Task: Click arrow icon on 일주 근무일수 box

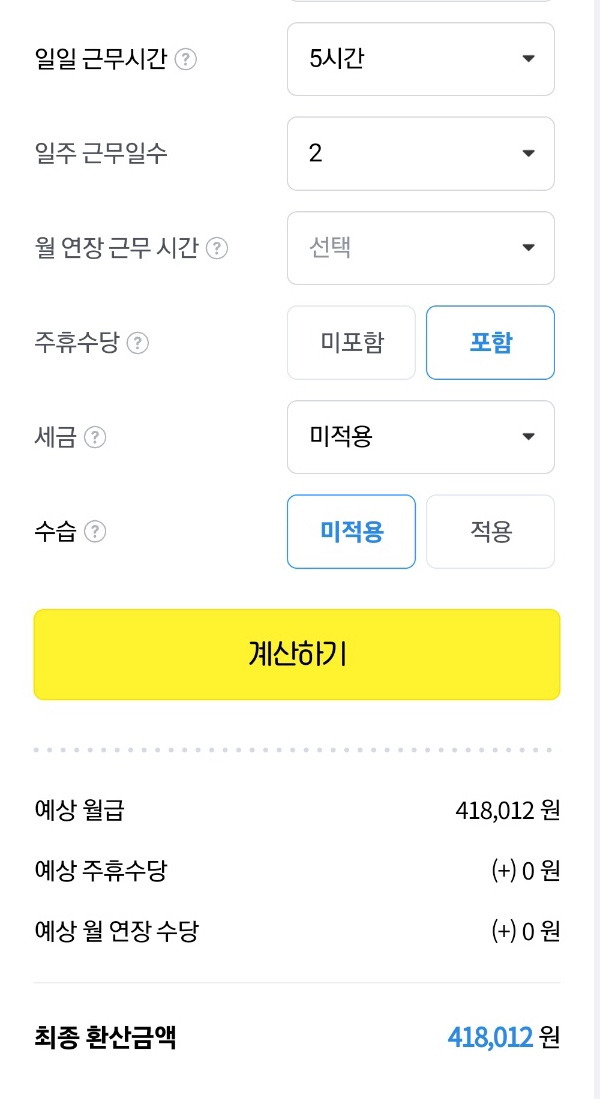Action: click(529, 153)
